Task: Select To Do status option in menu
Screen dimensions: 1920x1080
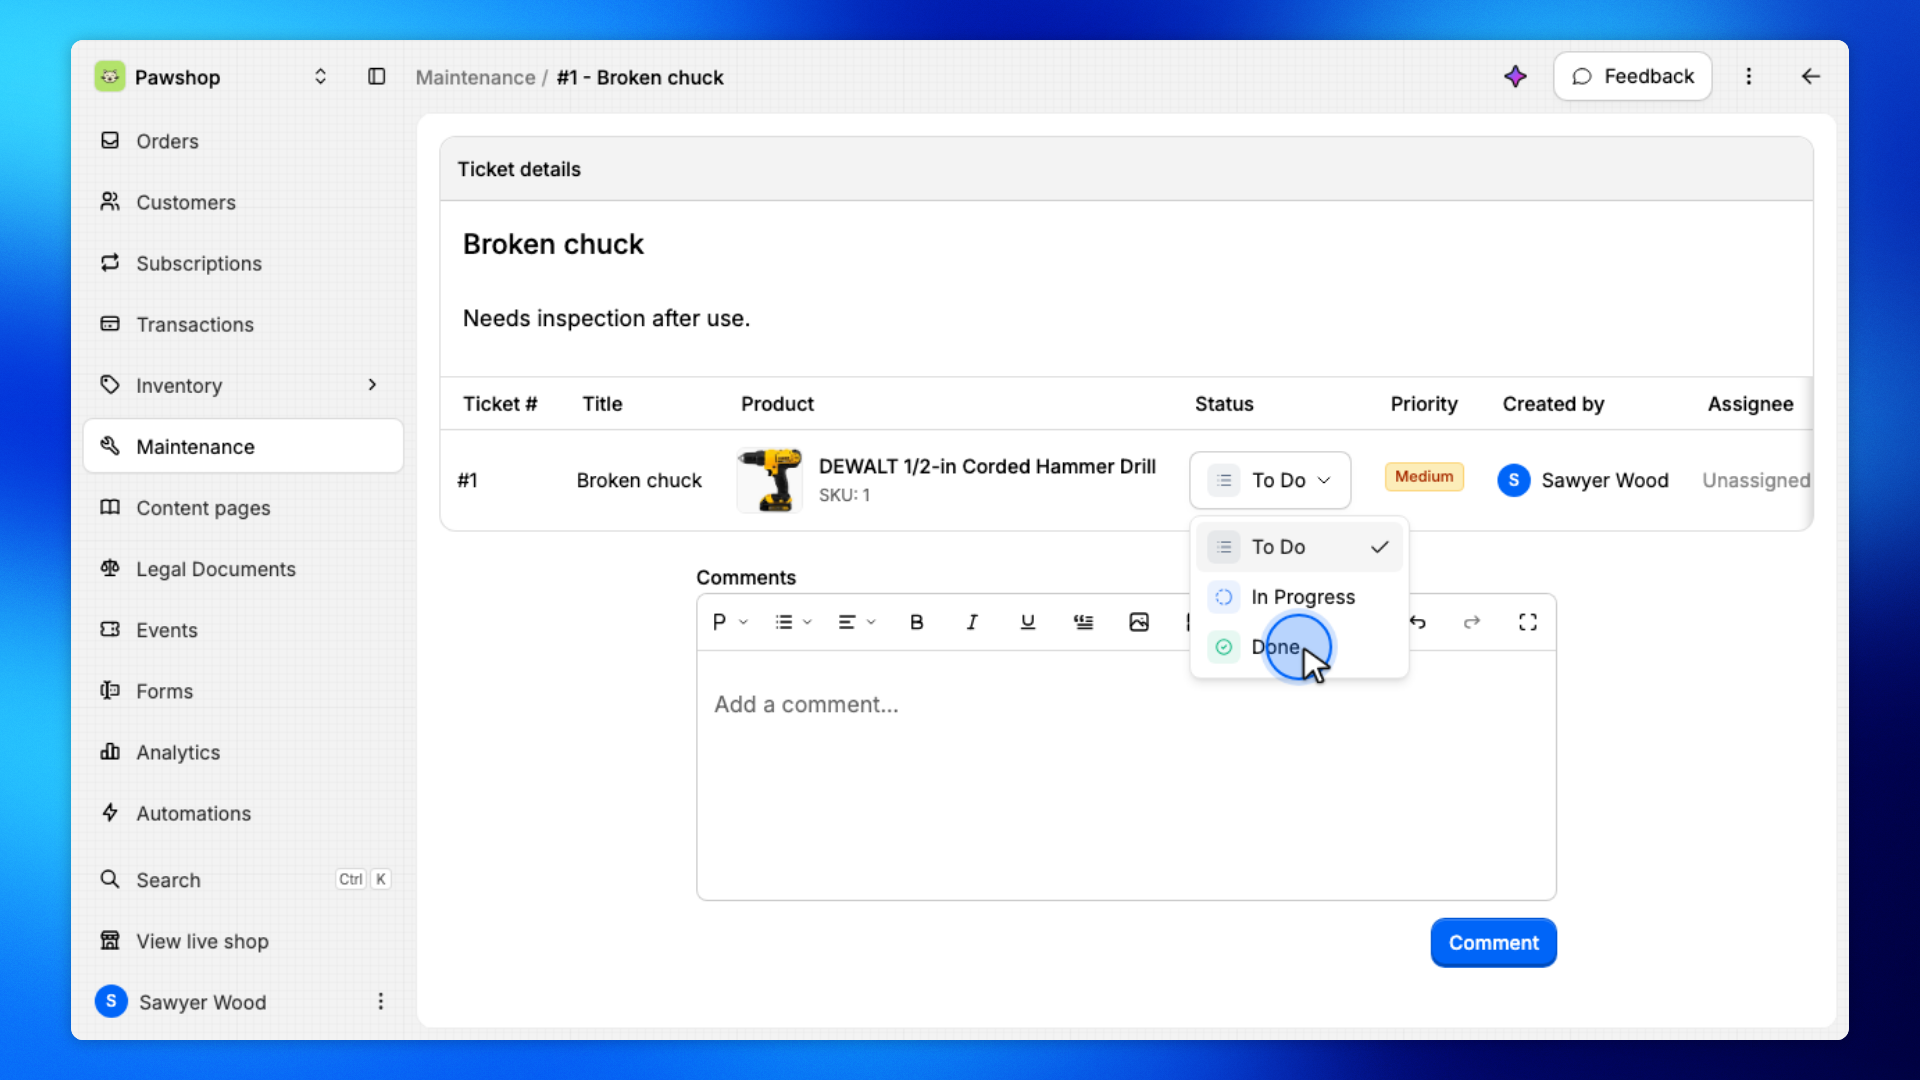Action: 1299,547
